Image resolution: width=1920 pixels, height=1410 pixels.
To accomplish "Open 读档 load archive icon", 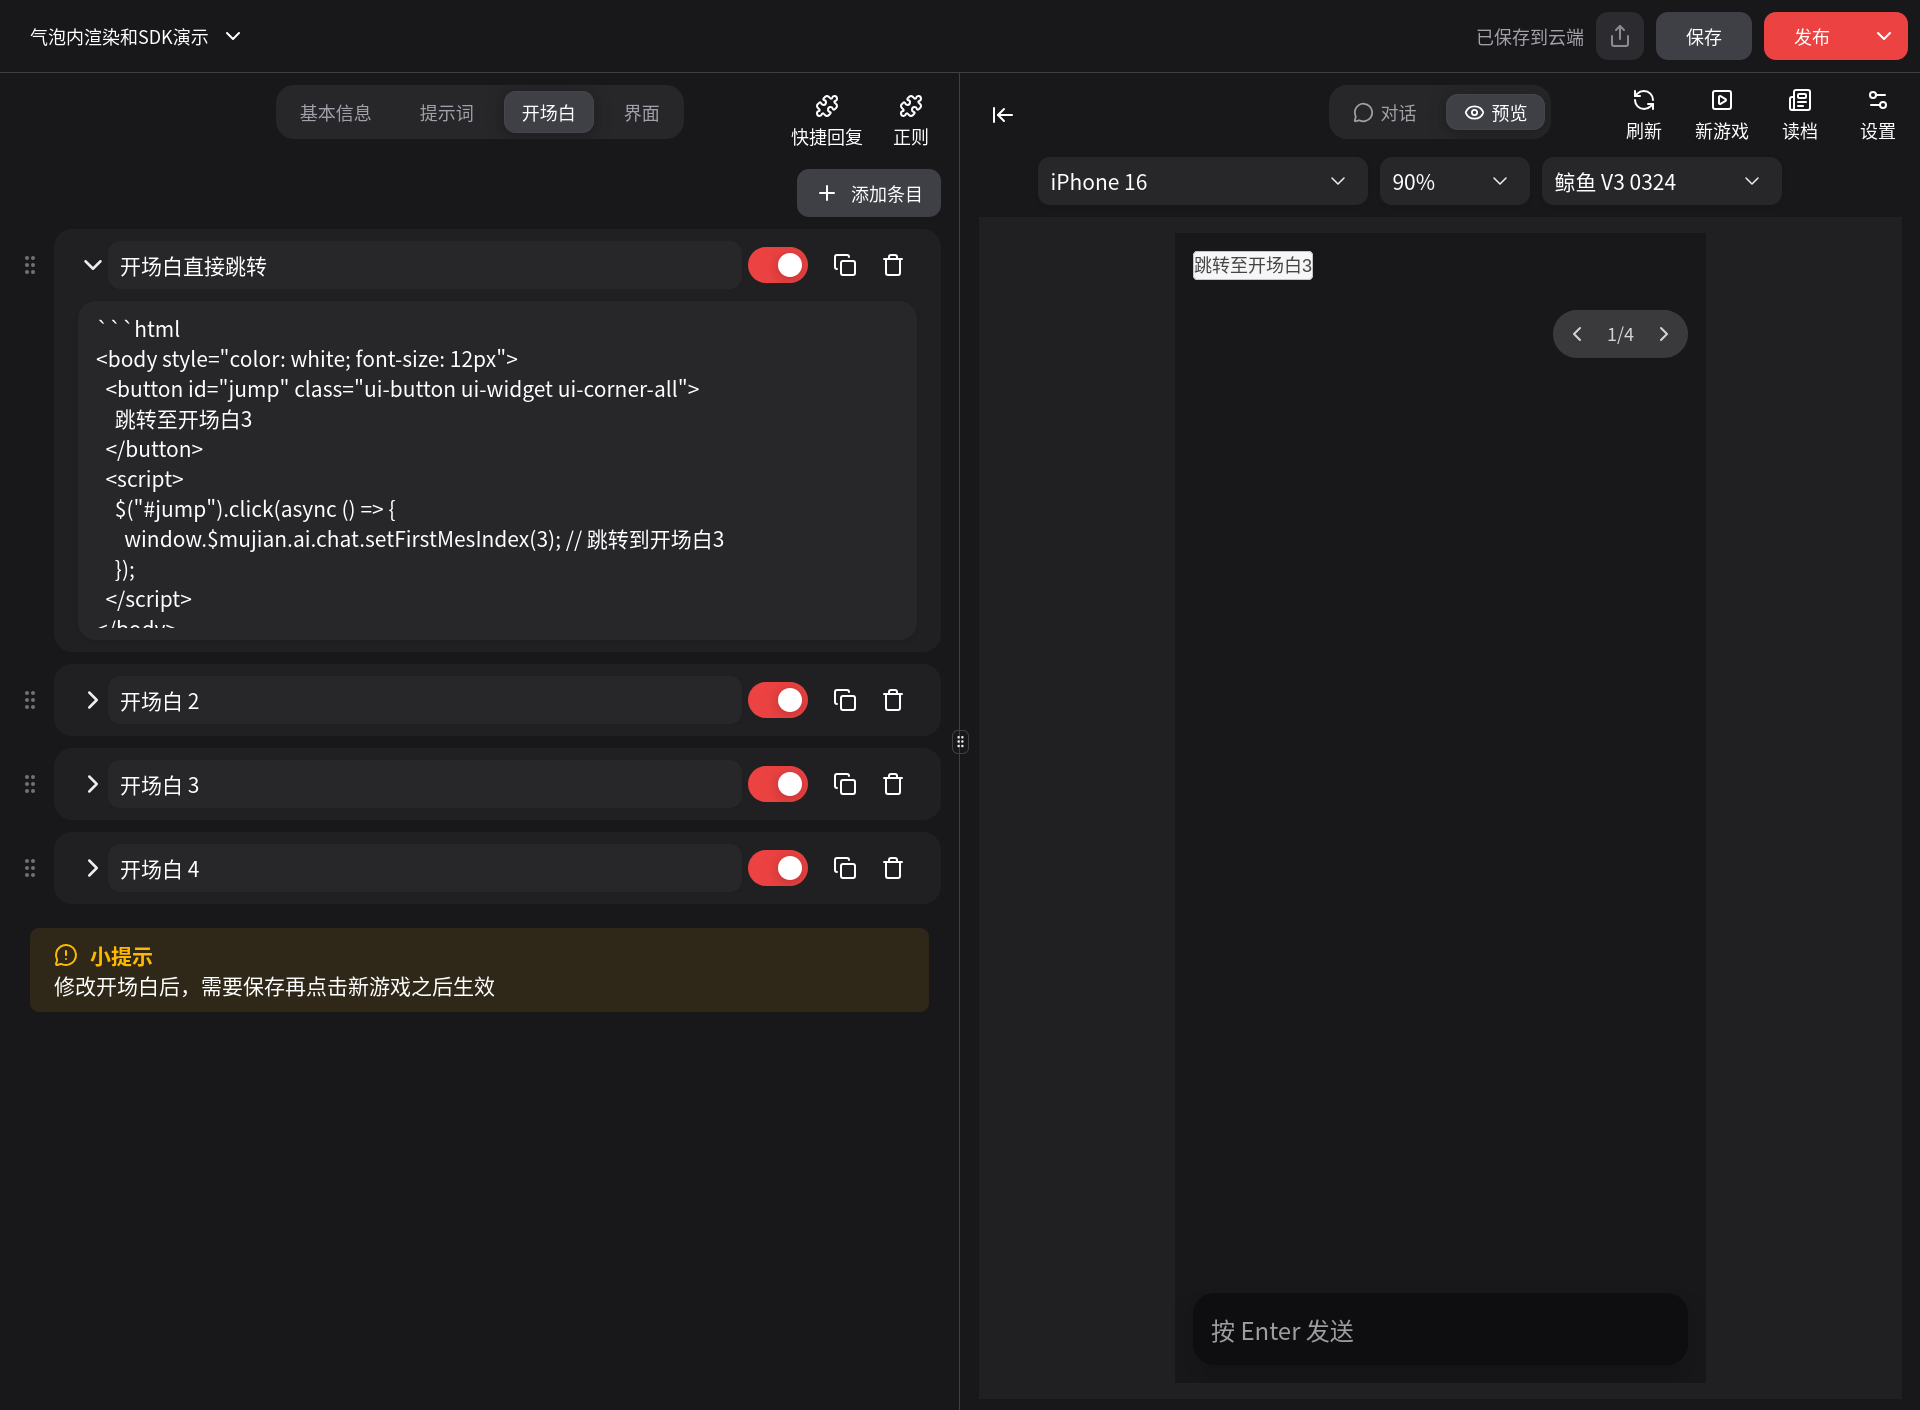I will click(1799, 113).
